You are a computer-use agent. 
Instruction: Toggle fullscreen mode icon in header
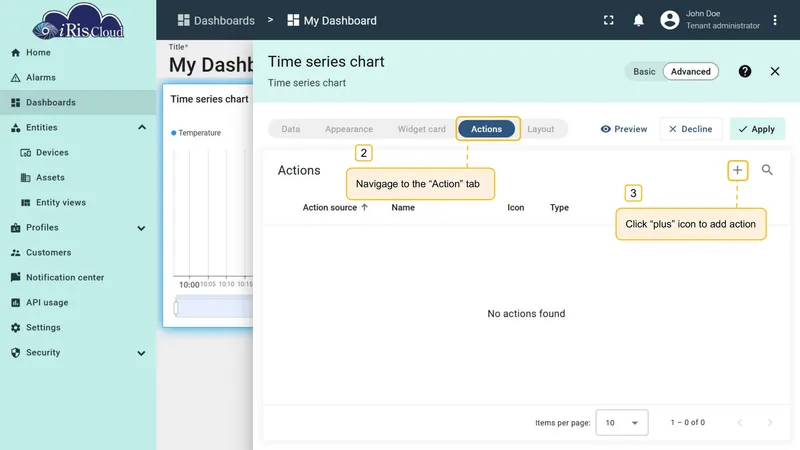point(609,20)
